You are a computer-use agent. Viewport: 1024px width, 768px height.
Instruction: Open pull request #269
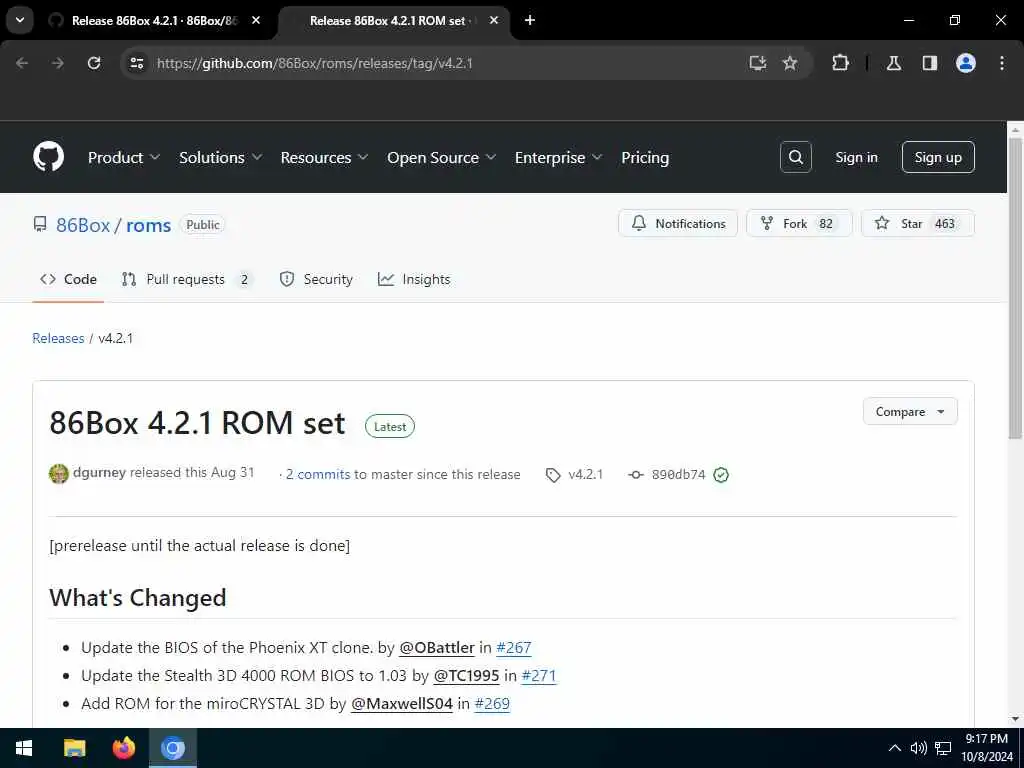tap(492, 704)
